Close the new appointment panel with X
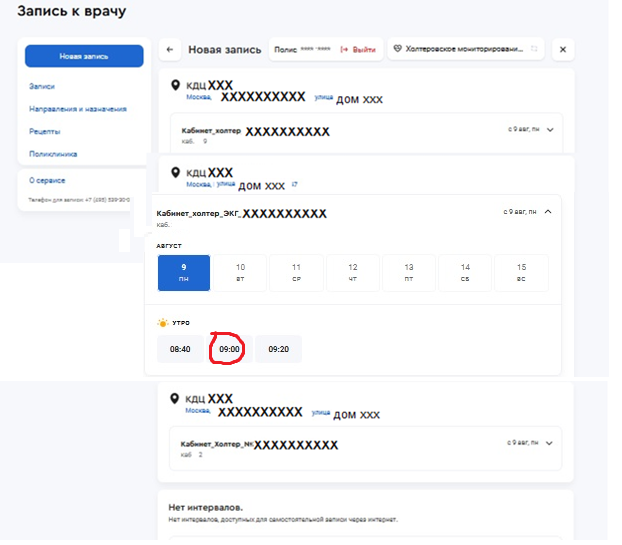 tap(562, 50)
